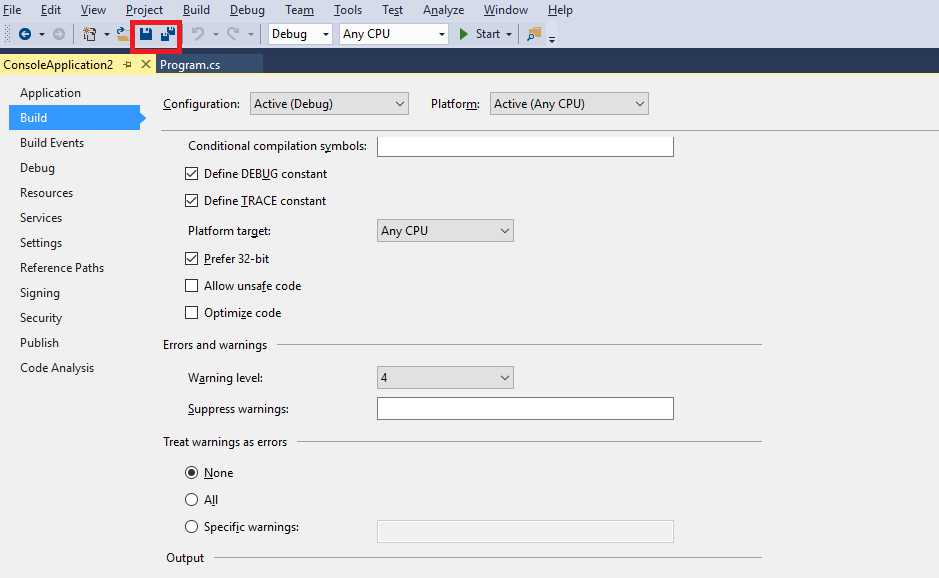Image resolution: width=939 pixels, height=578 pixels.
Task: Open the Redo history dropdown arrow
Action: click(250, 34)
